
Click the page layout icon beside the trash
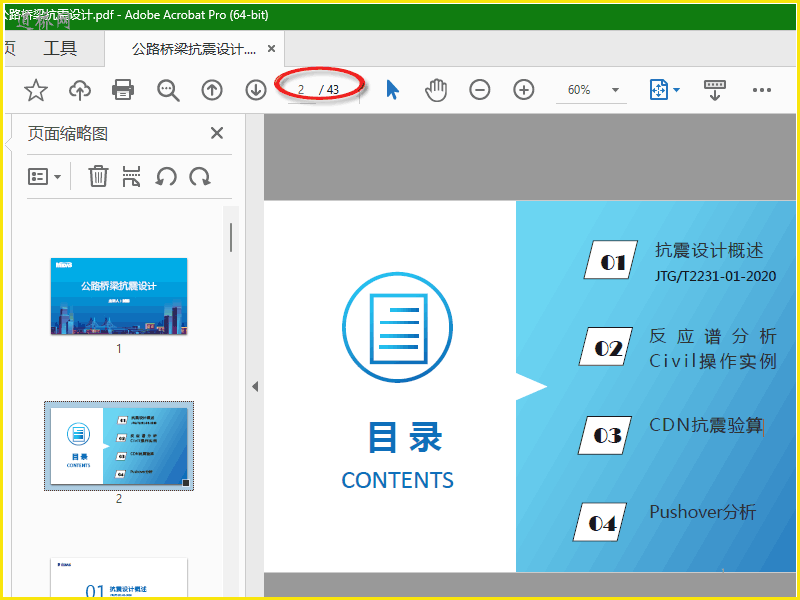(x=131, y=177)
